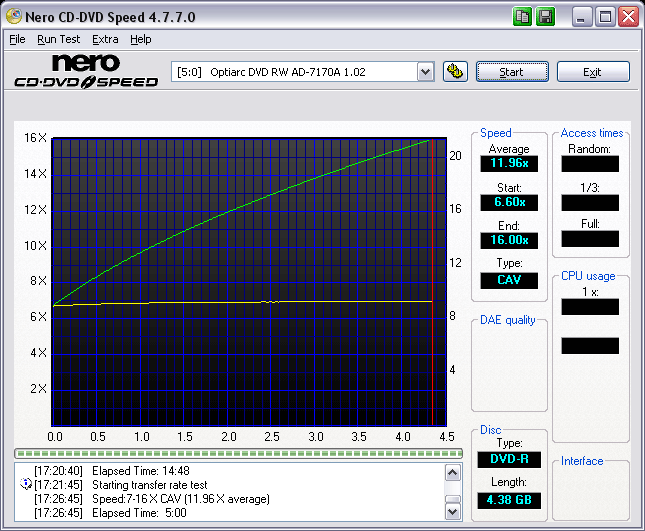Open the Extra menu
The height and width of the screenshot is (531, 645).
click(x=105, y=39)
